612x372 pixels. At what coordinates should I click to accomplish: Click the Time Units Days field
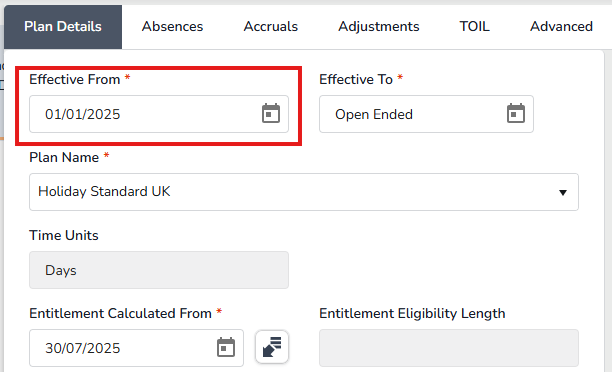(x=159, y=270)
